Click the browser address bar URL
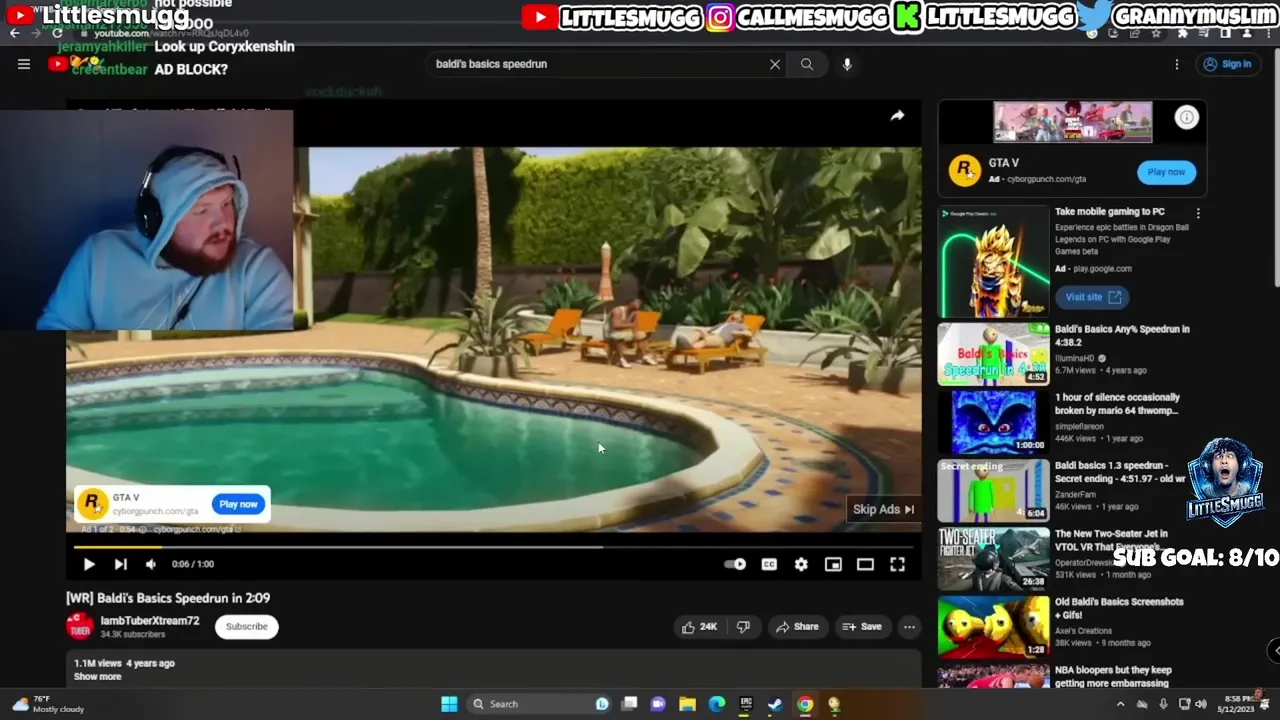The image size is (1280, 720). coord(171,33)
